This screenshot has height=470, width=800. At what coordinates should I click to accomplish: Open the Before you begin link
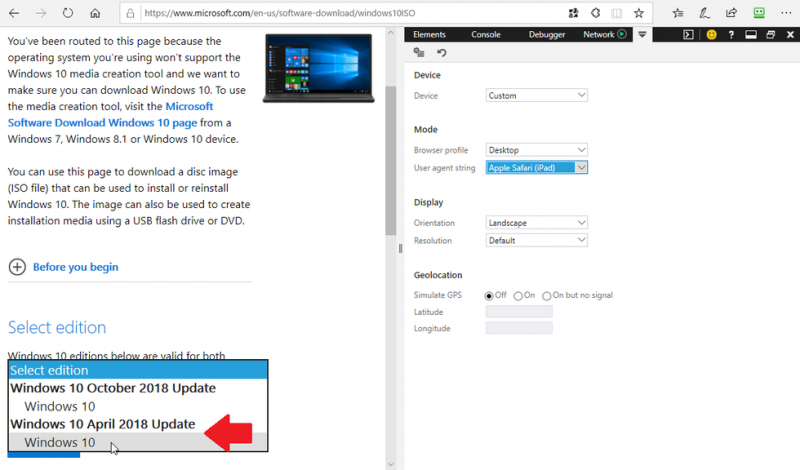76,267
